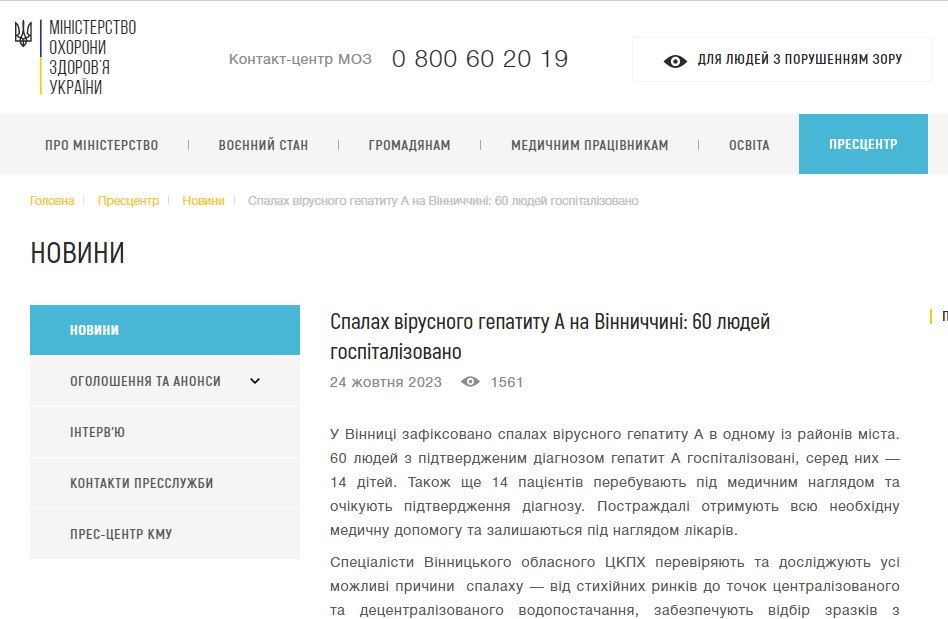Open the 'Воєнний стан' menu item
Image resolution: width=948 pixels, height=619 pixels.
[x=263, y=145]
